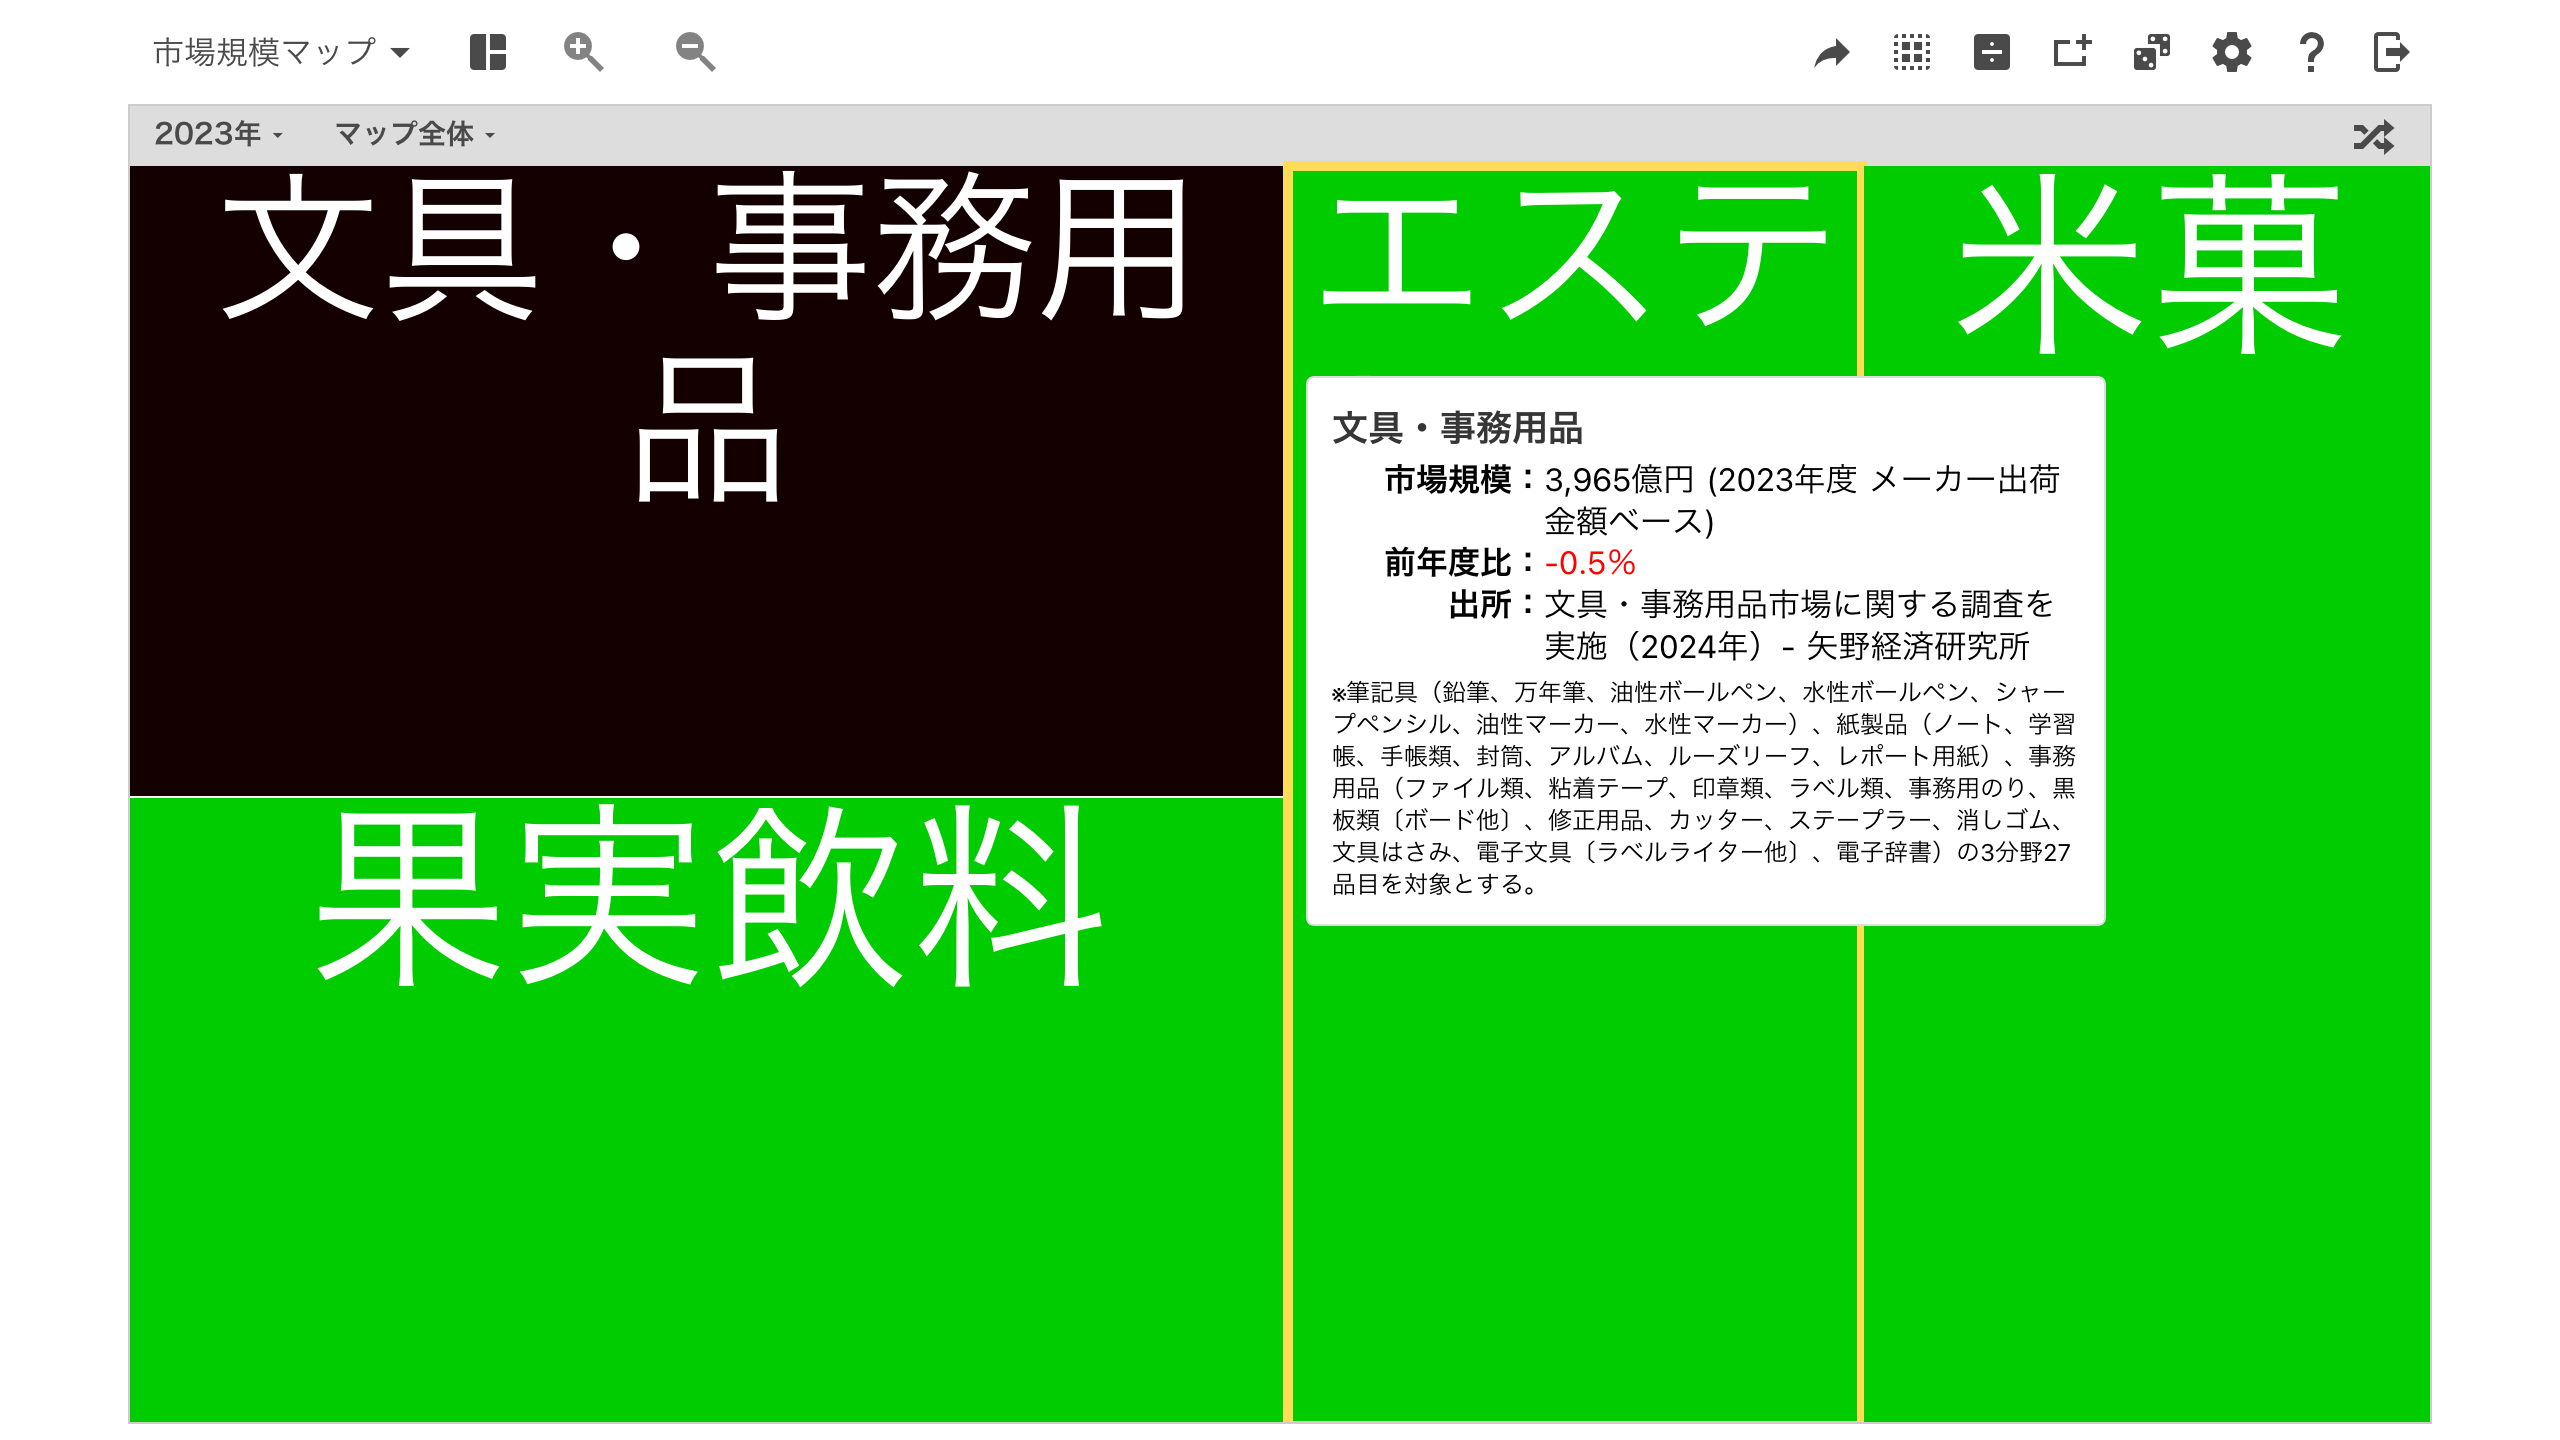Viewport: 2560px width, 1440px height.
Task: Click the tooltip heading 文具・事務用品
Action: click(1457, 428)
